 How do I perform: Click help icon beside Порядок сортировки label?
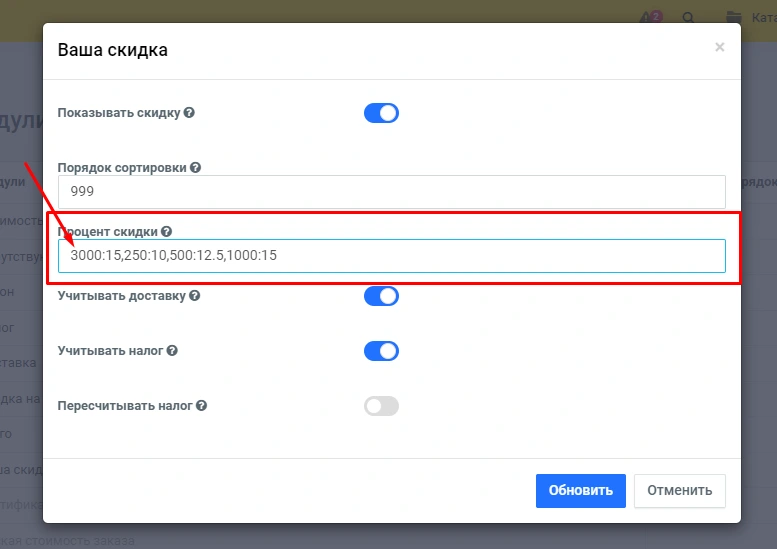point(196,168)
